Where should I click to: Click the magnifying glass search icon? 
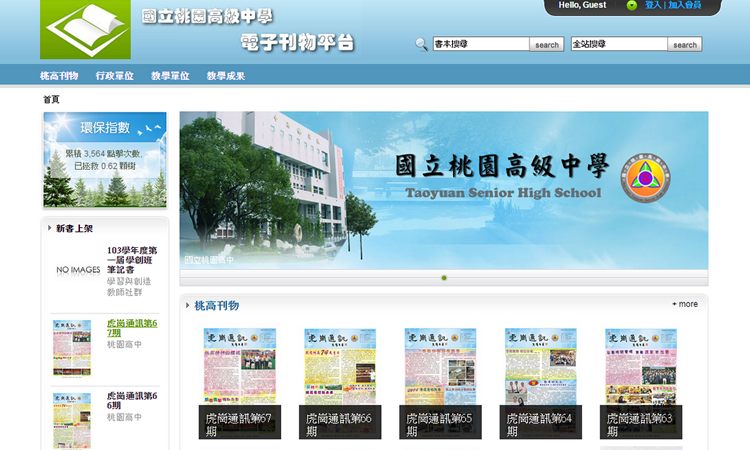click(x=421, y=44)
